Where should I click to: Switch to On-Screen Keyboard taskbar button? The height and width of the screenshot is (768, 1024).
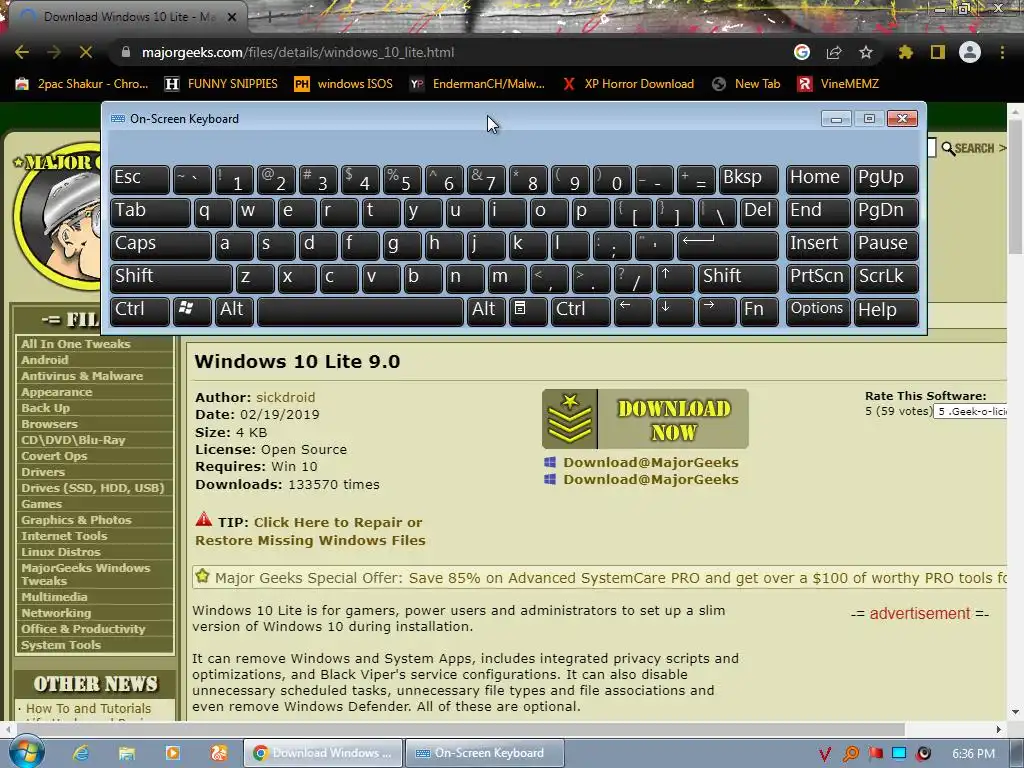(485, 753)
